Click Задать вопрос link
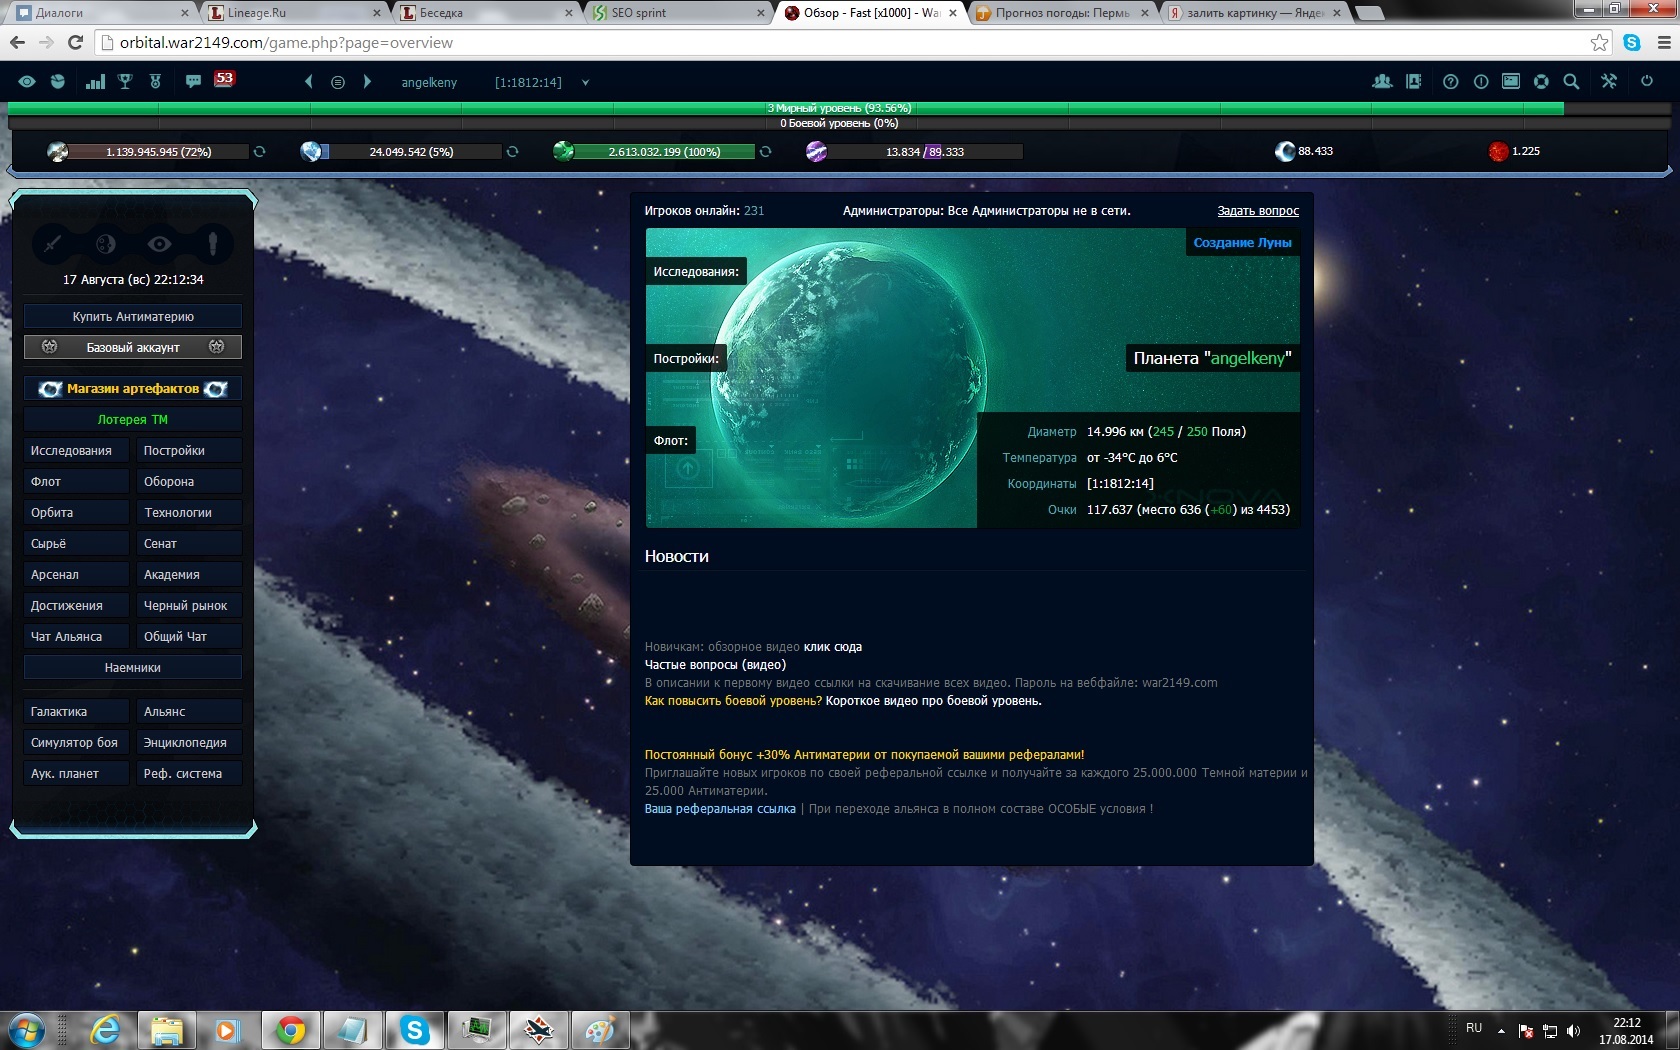This screenshot has width=1680, height=1050. 1258,211
